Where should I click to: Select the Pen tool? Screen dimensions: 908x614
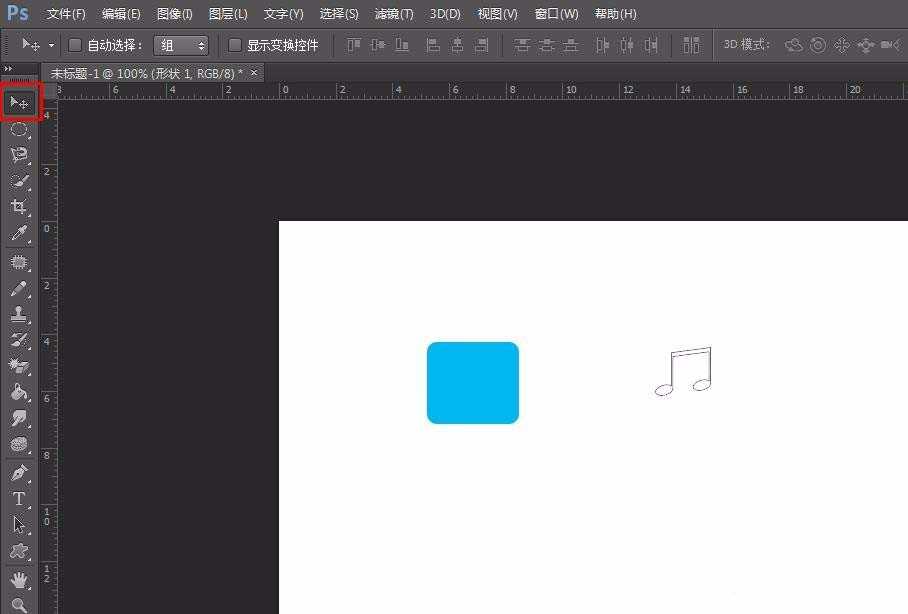coord(18,472)
